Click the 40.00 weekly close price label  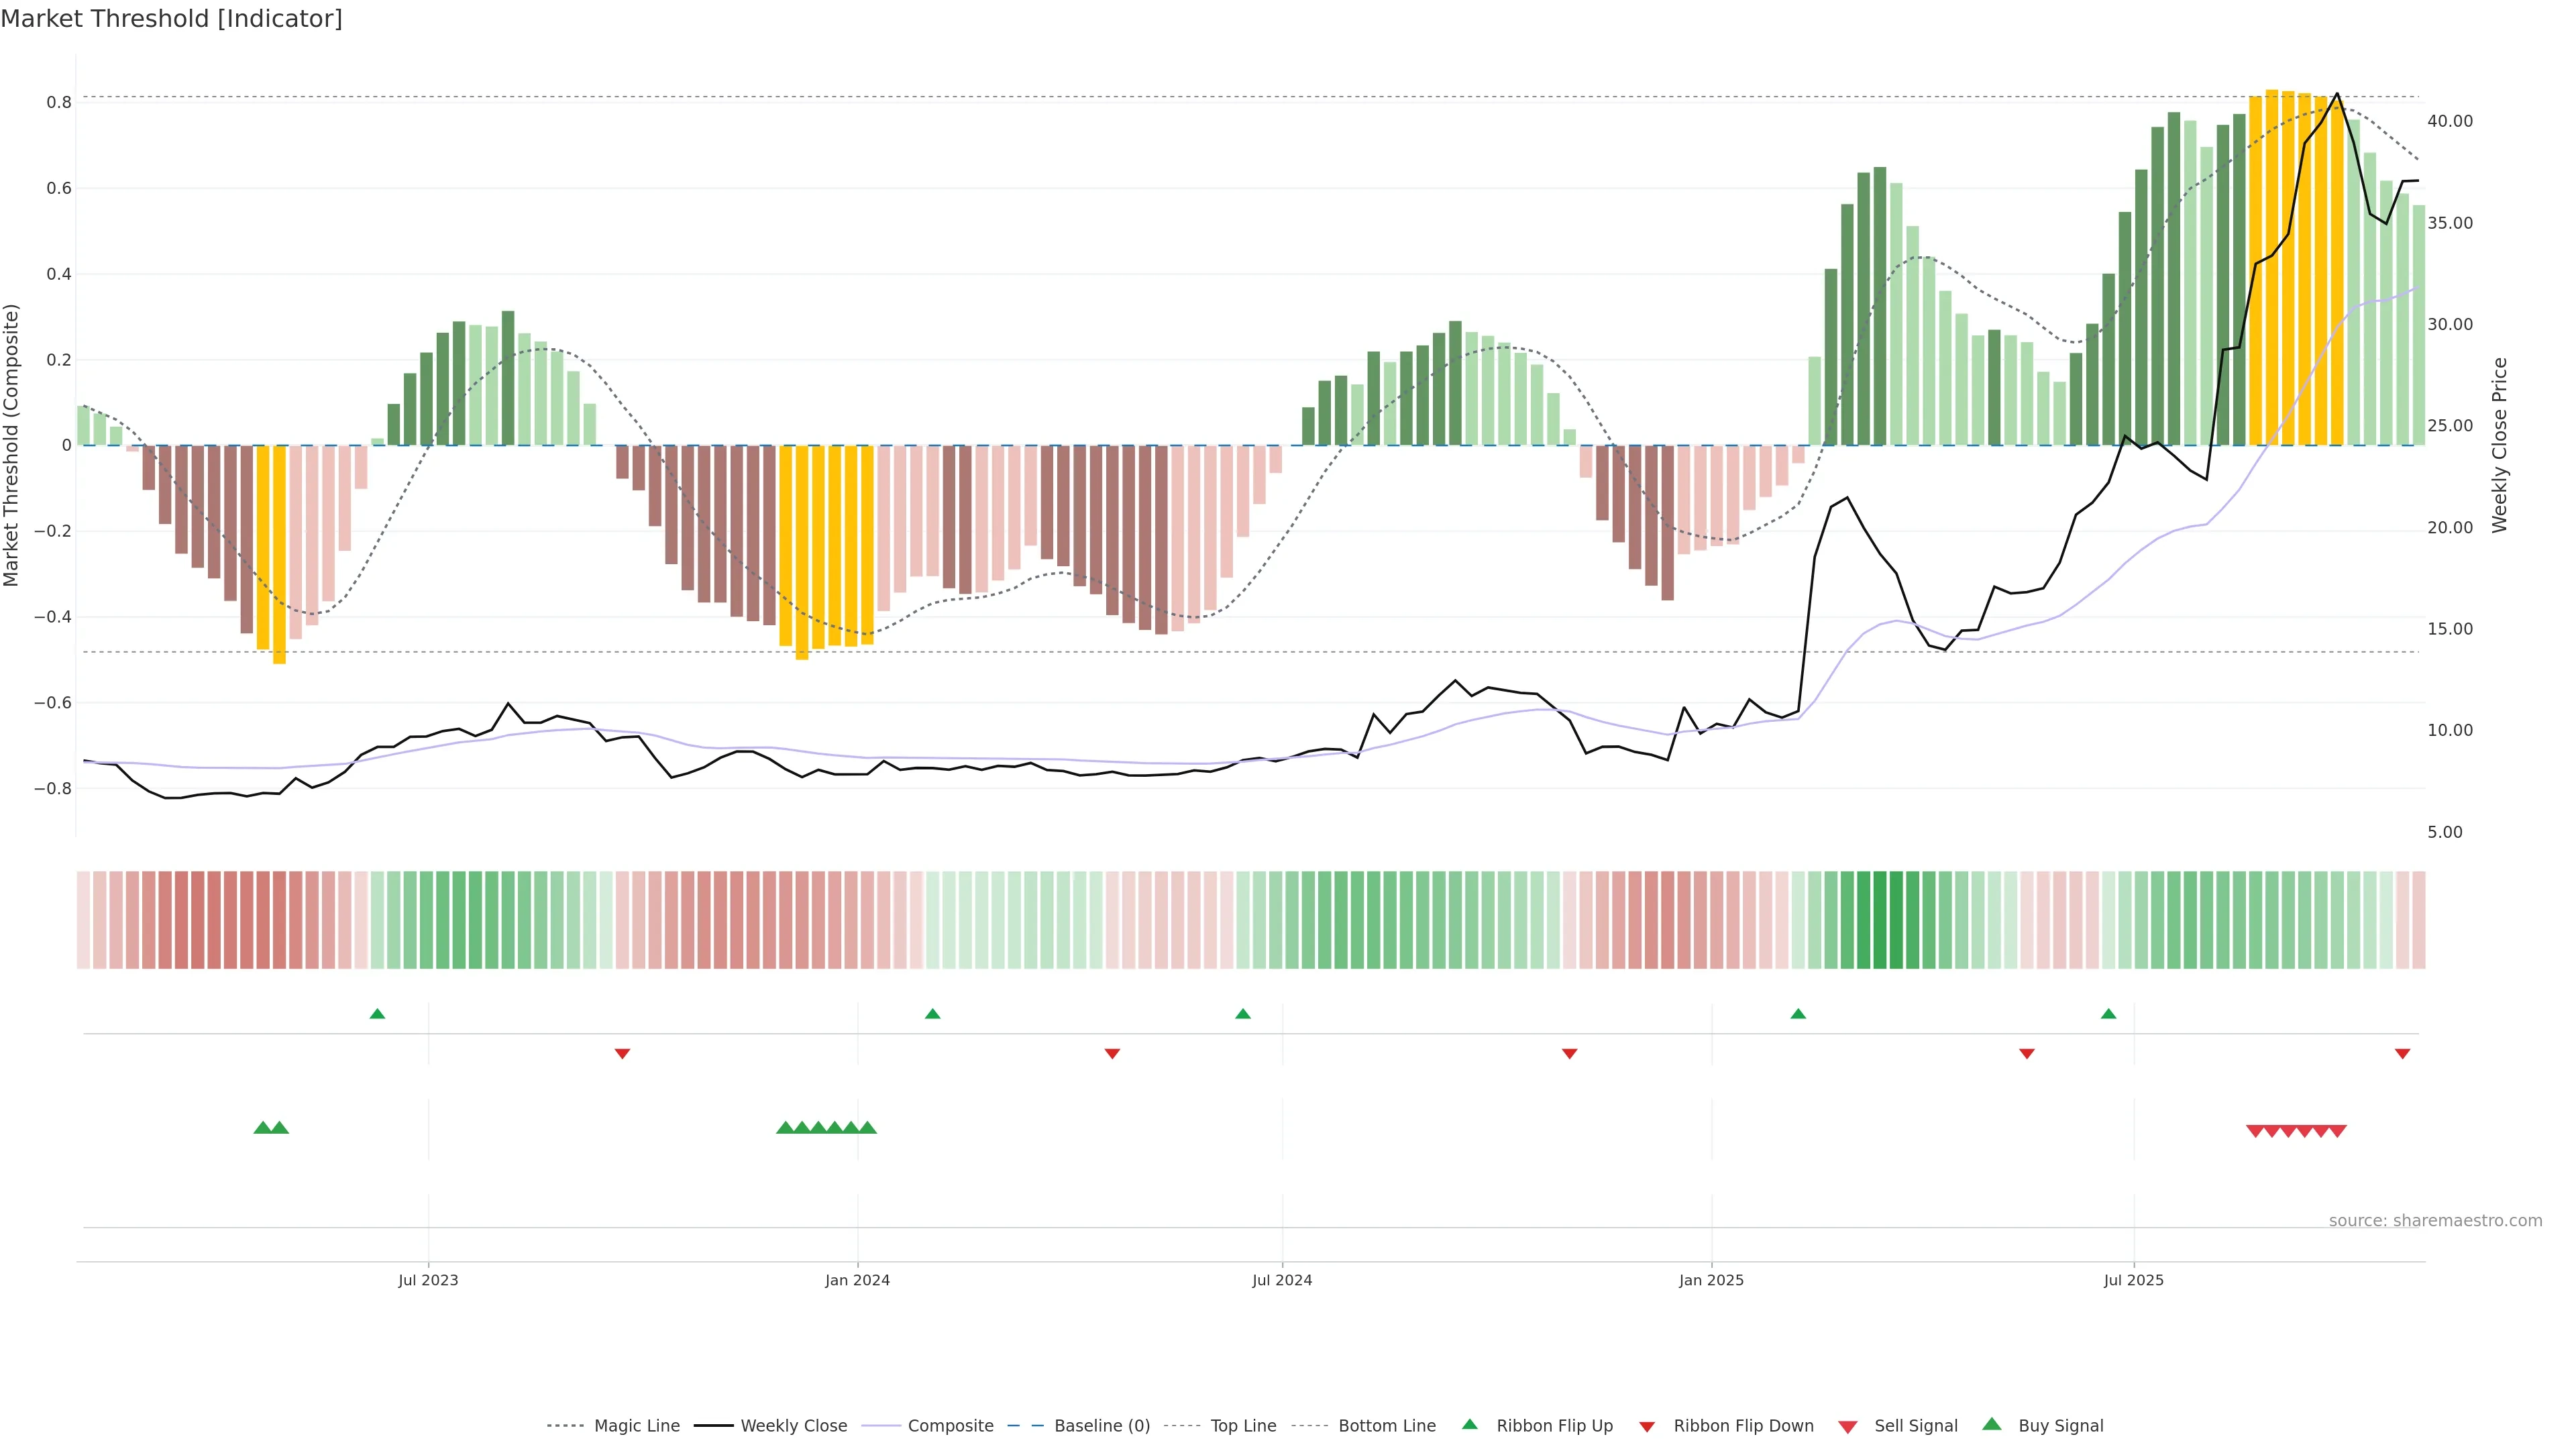[x=2449, y=121]
